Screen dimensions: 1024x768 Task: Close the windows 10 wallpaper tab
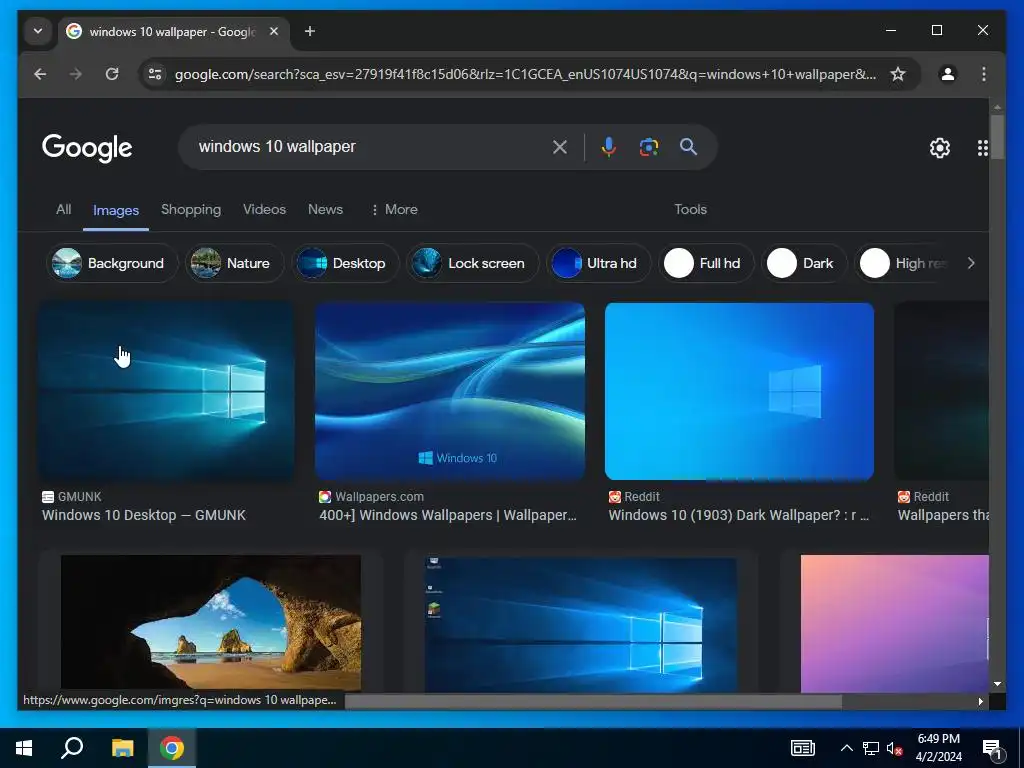(x=274, y=31)
